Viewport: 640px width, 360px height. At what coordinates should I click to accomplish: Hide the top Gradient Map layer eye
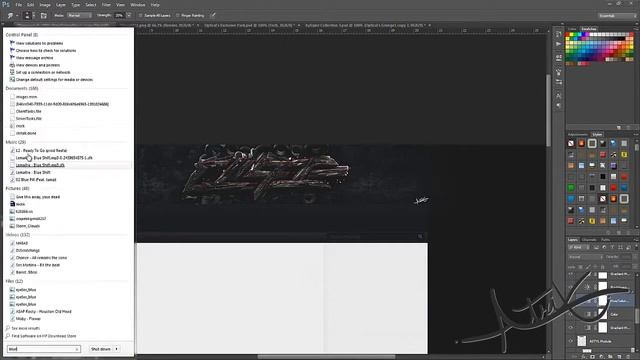click(x=571, y=275)
